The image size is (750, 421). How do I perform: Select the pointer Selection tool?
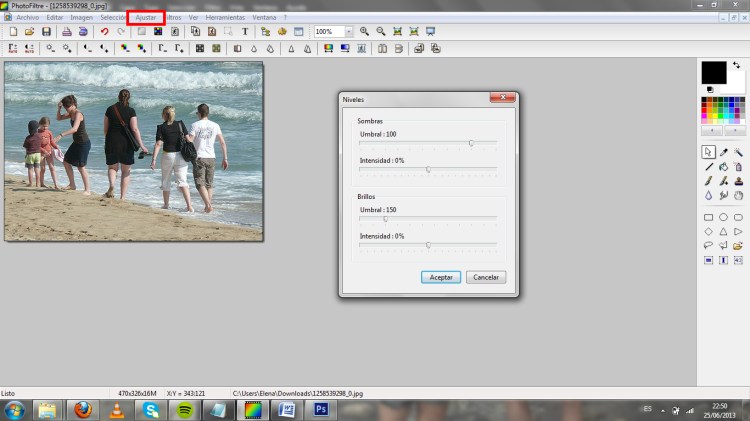click(x=708, y=153)
